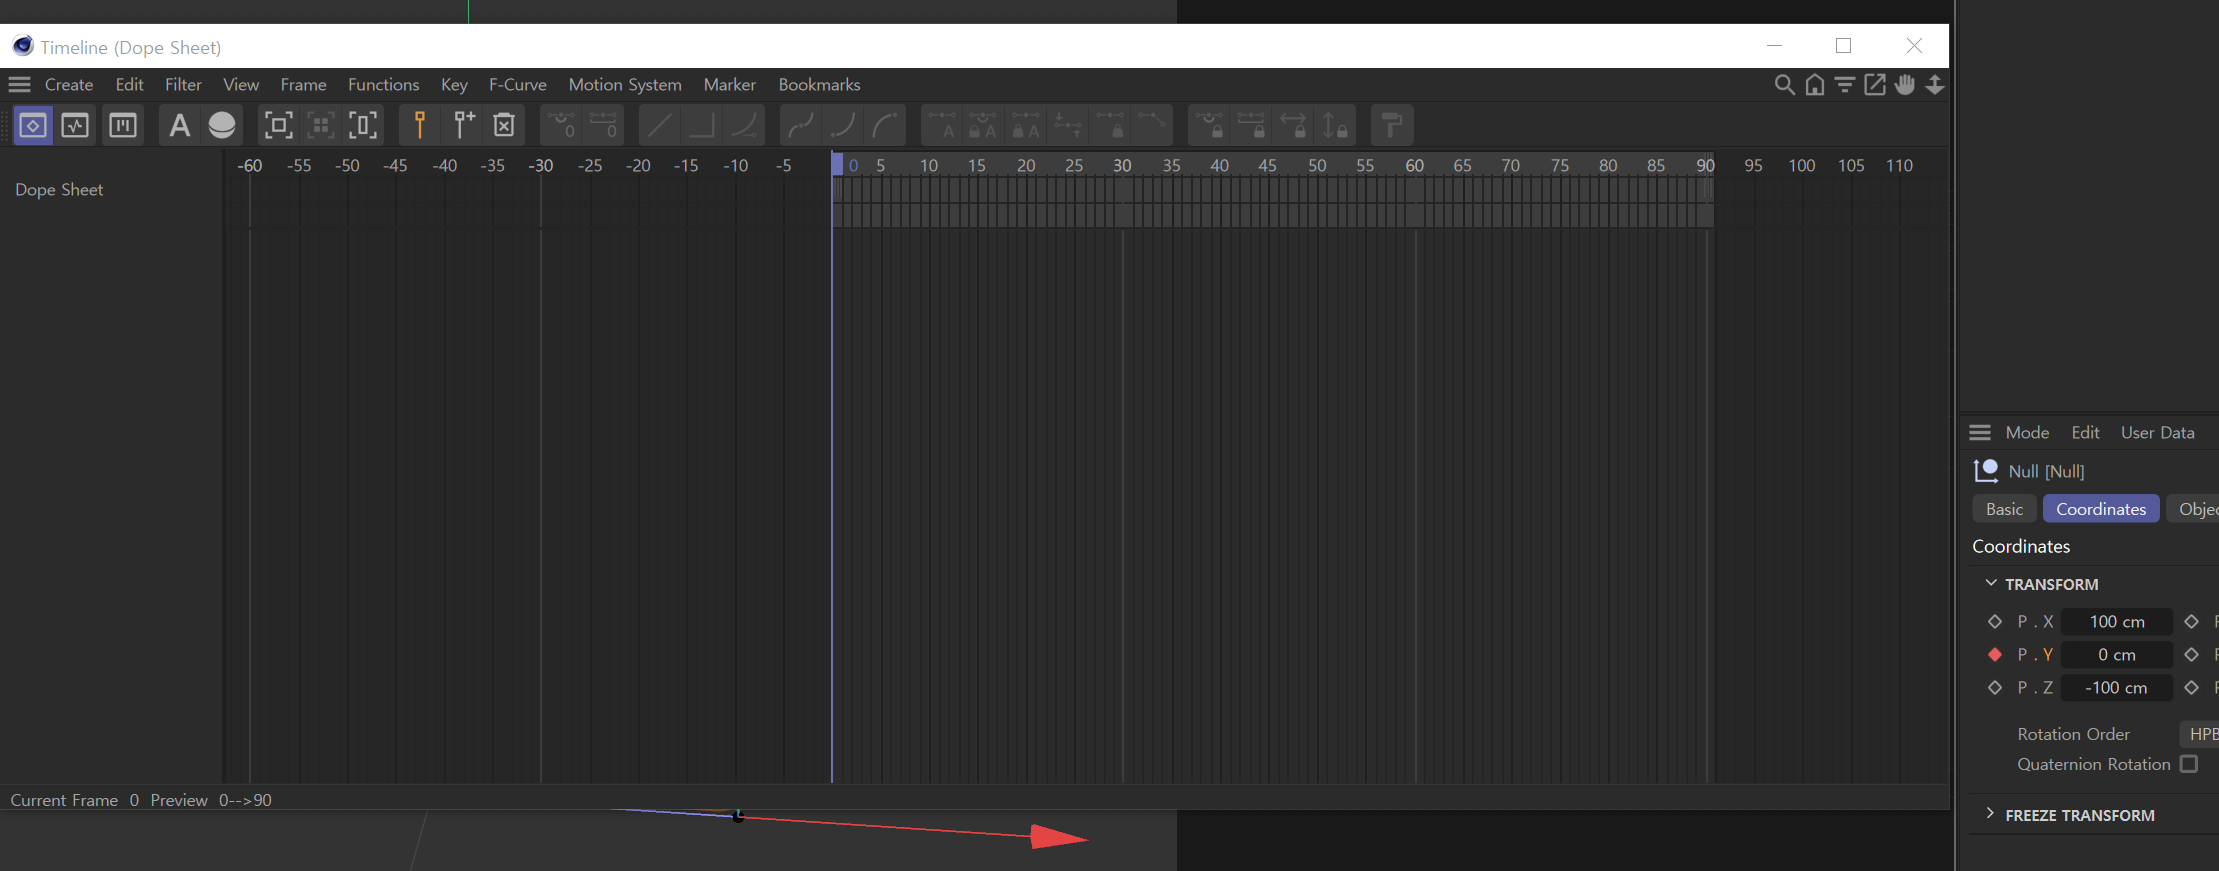Open the Motion System menu

point(625,85)
